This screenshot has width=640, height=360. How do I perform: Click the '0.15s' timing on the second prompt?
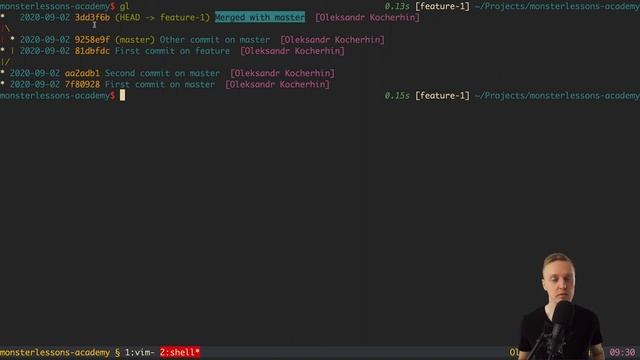[x=397, y=96]
